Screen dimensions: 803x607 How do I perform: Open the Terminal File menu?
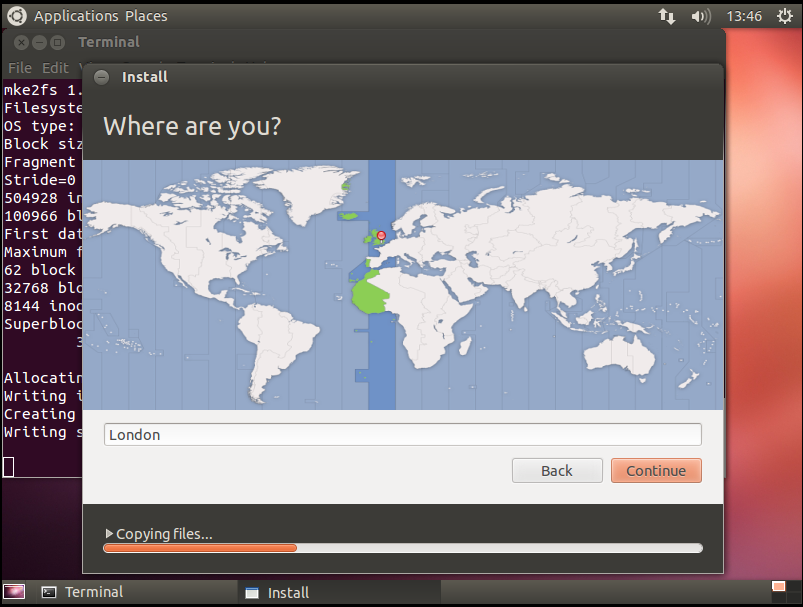tap(20, 68)
